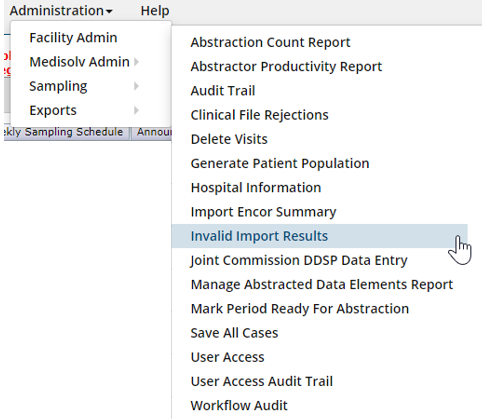Click highlighted Invalid Import Results

coord(320,236)
